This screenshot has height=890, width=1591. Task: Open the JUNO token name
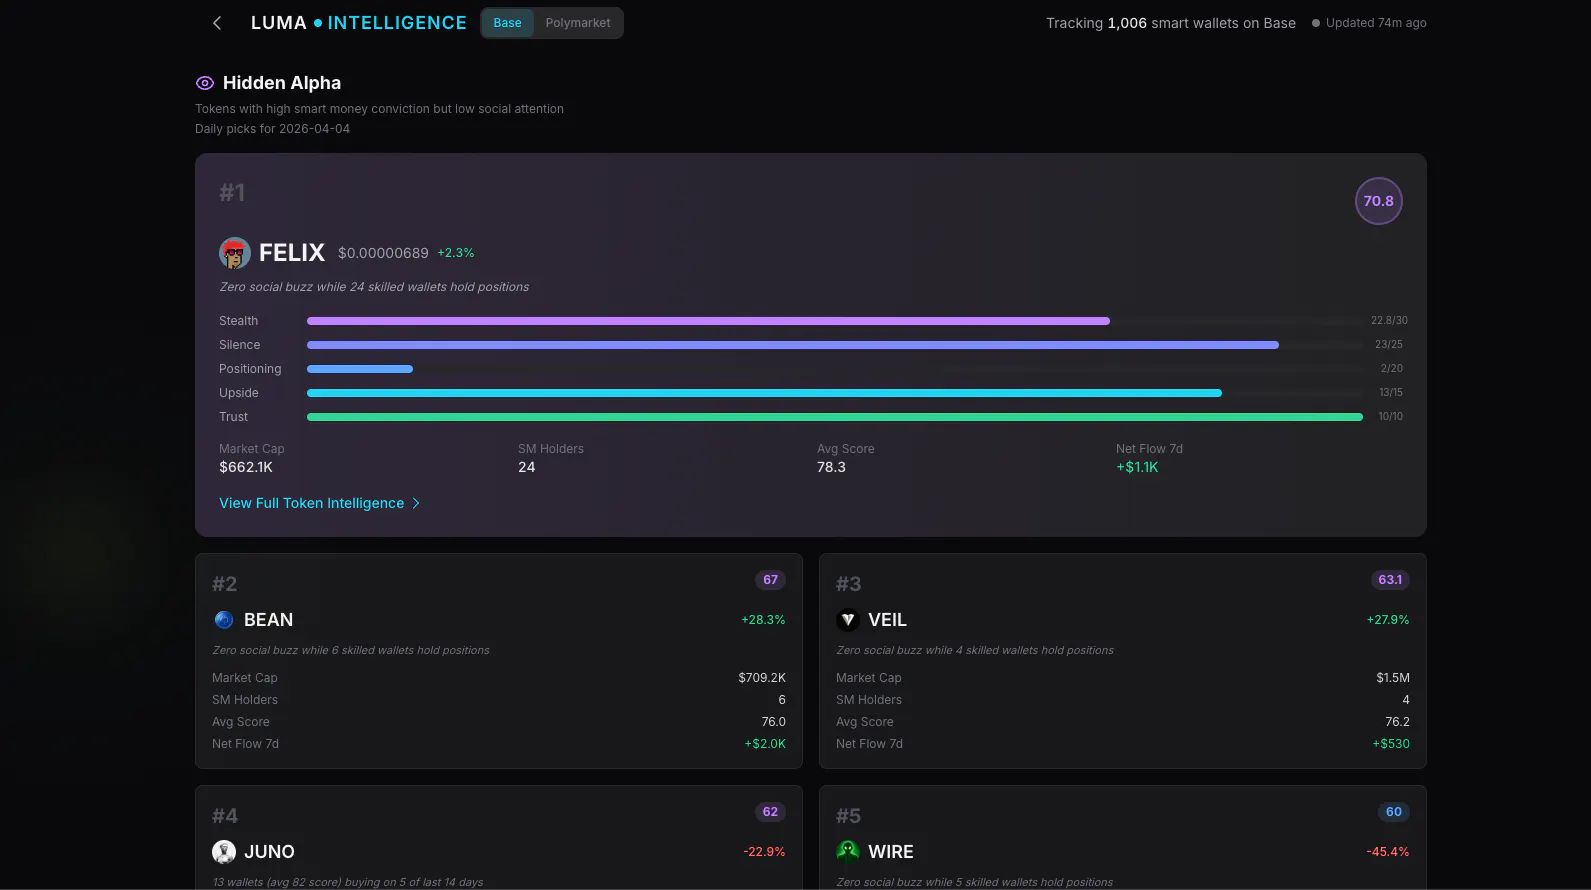269,852
